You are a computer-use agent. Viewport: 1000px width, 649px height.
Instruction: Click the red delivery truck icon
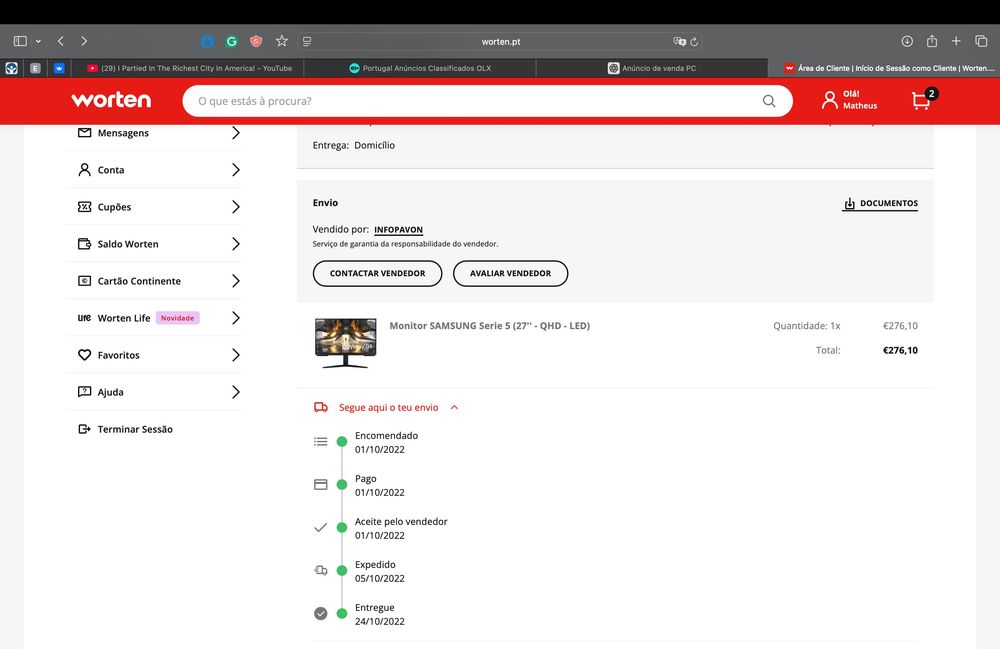[x=321, y=407]
